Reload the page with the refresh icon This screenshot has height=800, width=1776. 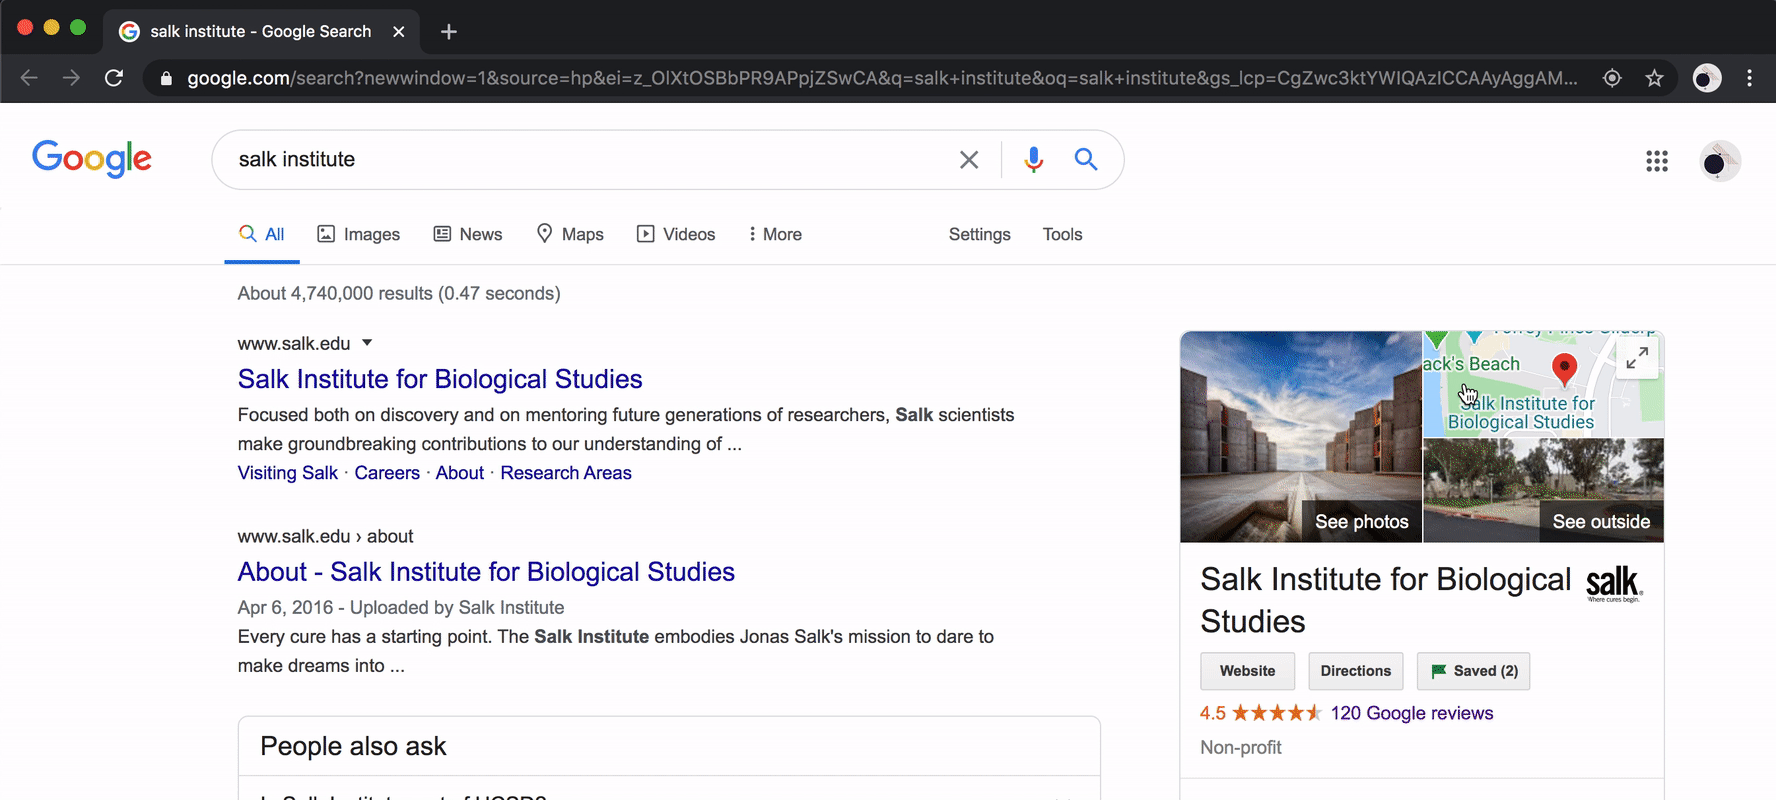coord(114,78)
